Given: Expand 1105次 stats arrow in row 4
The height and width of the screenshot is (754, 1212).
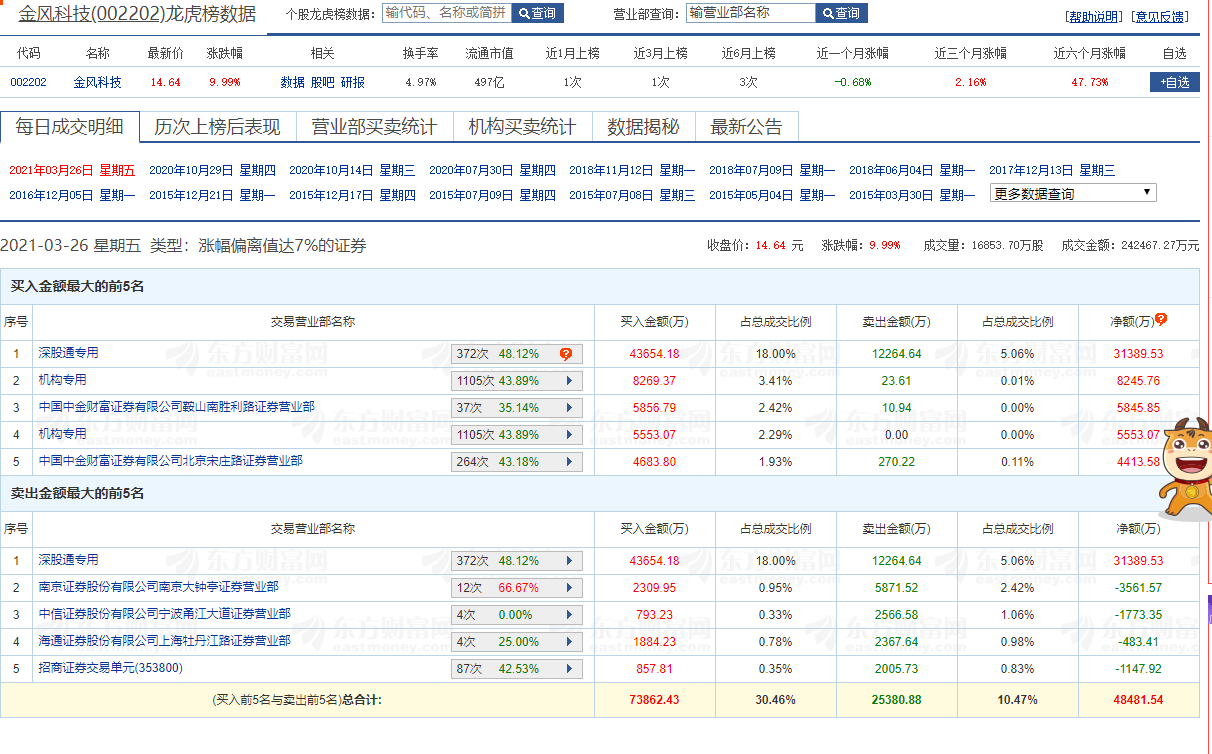Looking at the screenshot, I should click(570, 435).
